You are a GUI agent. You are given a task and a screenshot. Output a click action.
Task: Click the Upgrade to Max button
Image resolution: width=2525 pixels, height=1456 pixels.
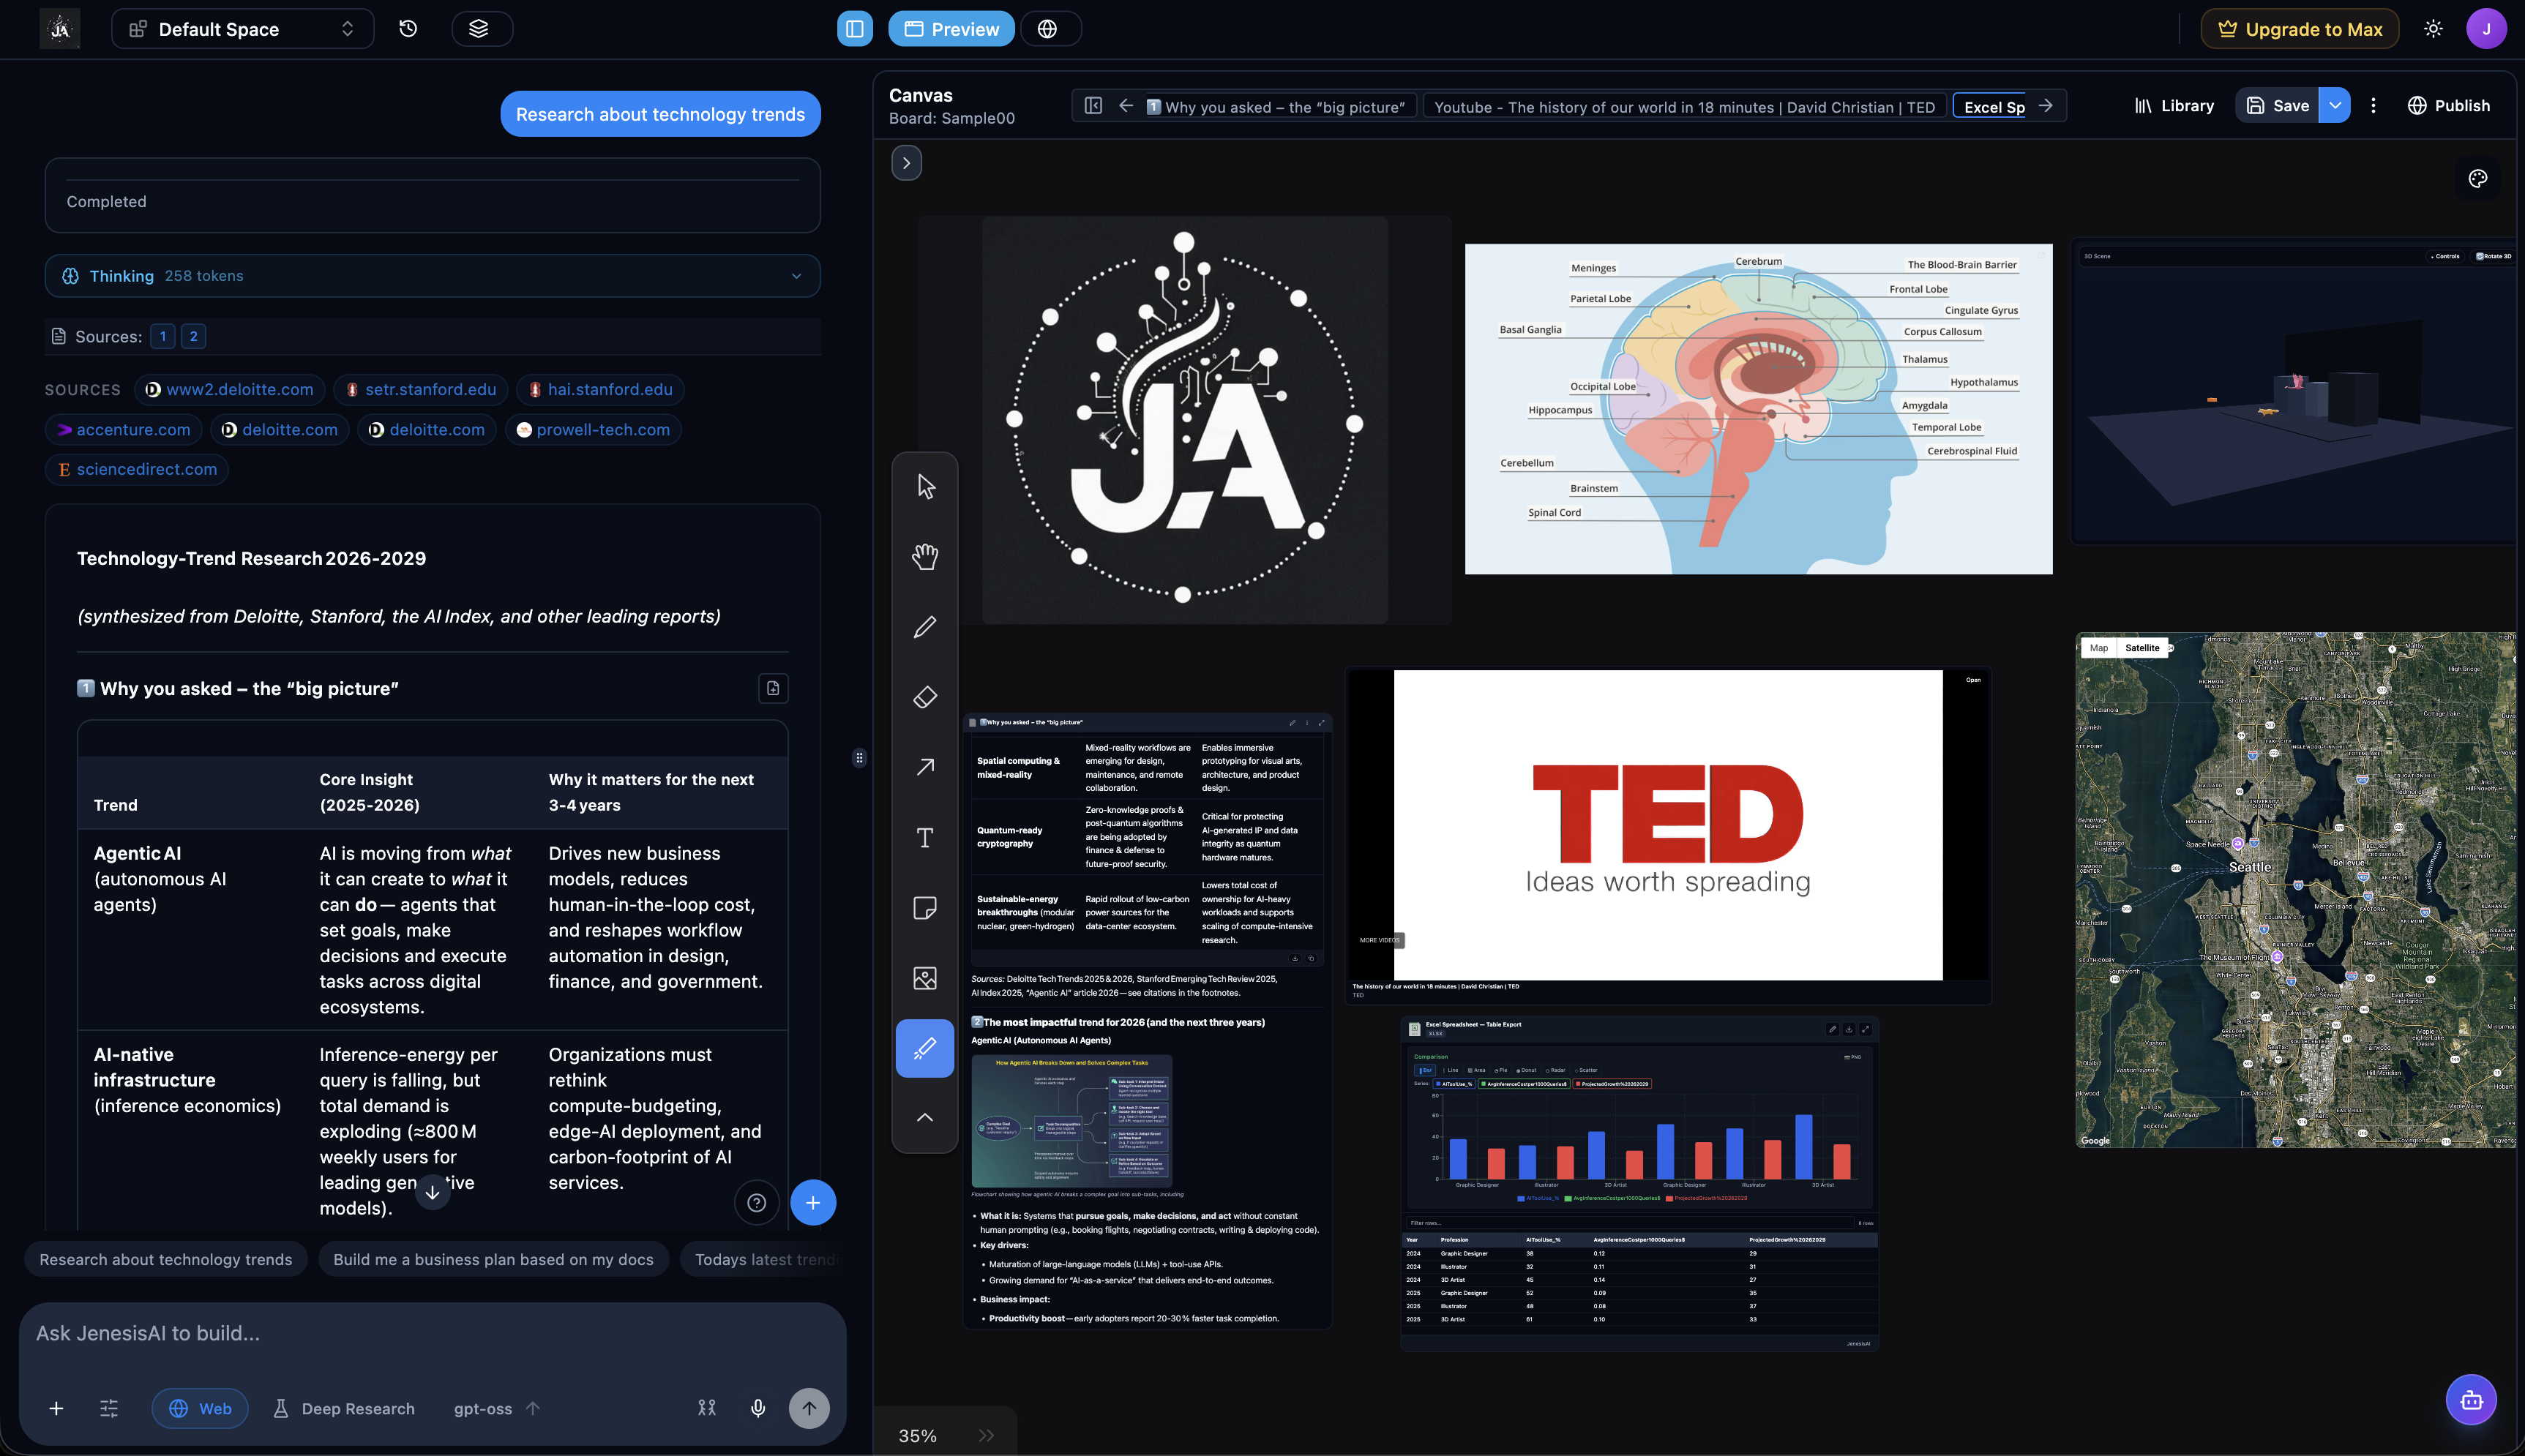click(2299, 29)
